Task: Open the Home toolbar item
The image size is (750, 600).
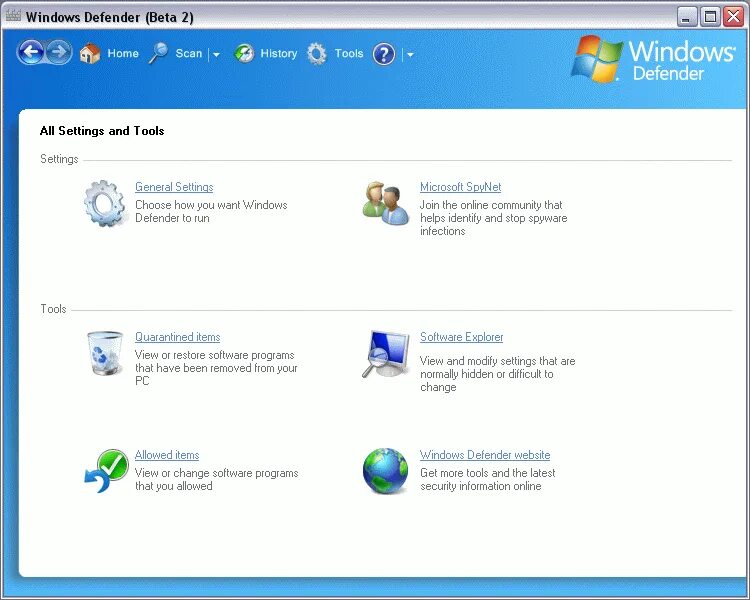Action: pos(123,54)
